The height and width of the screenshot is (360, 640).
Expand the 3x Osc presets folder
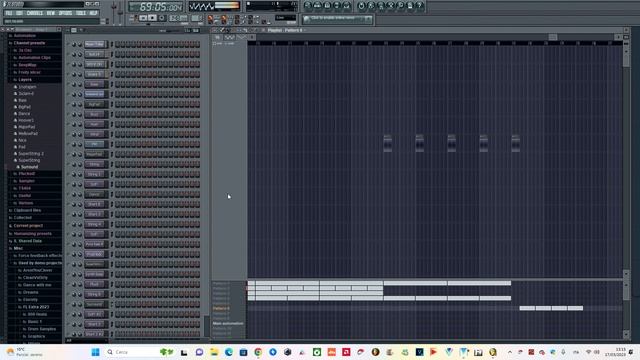(25, 50)
